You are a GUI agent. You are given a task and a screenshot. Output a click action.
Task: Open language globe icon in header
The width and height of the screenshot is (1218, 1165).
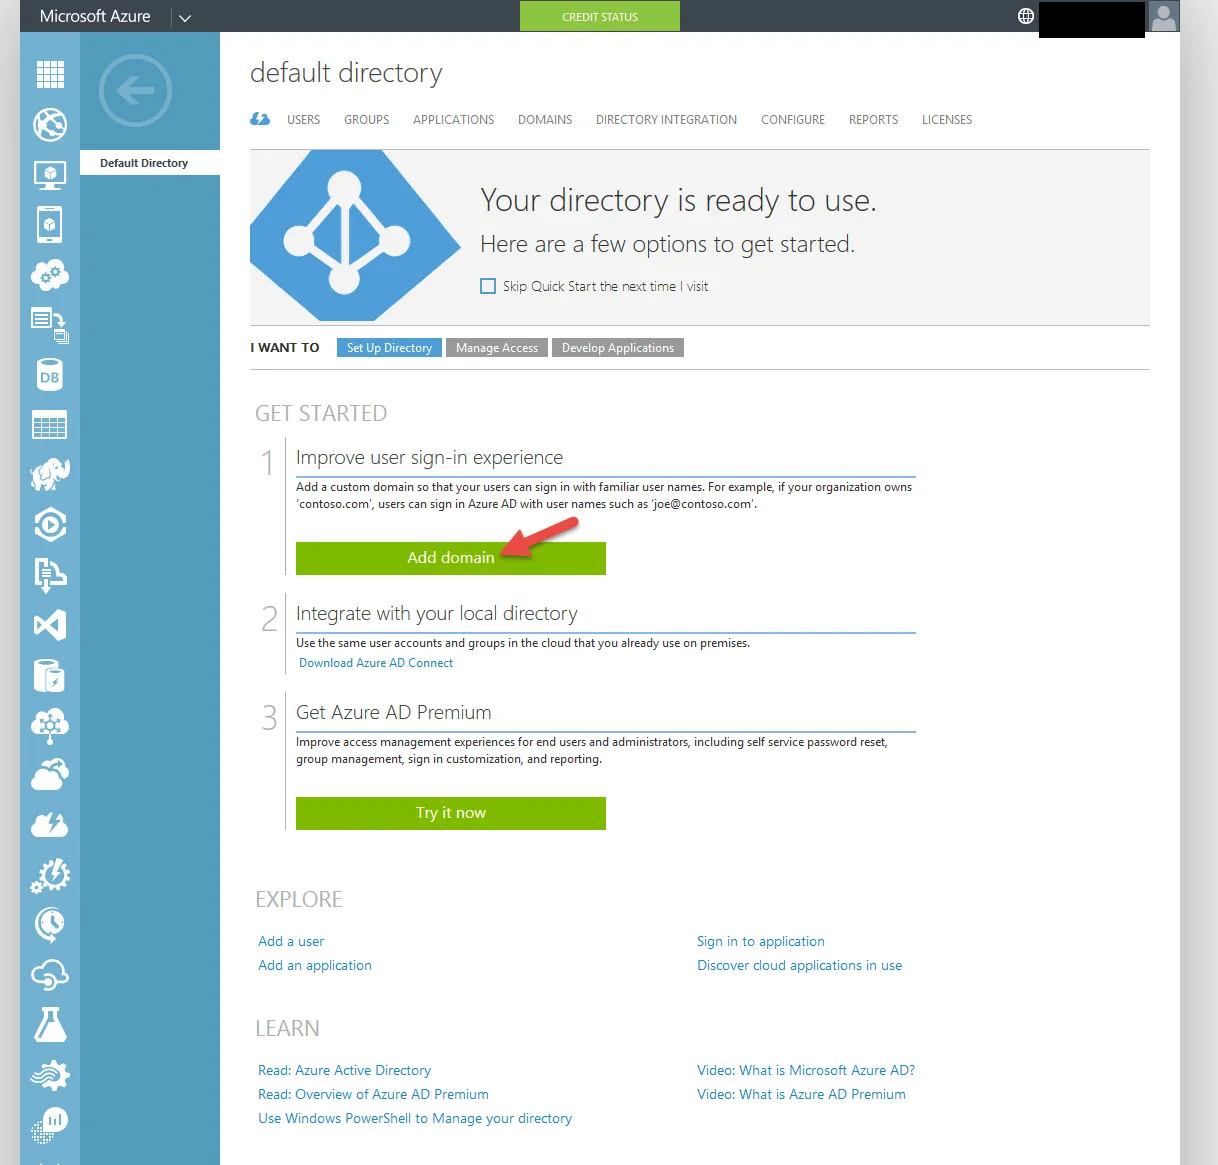(x=1026, y=16)
